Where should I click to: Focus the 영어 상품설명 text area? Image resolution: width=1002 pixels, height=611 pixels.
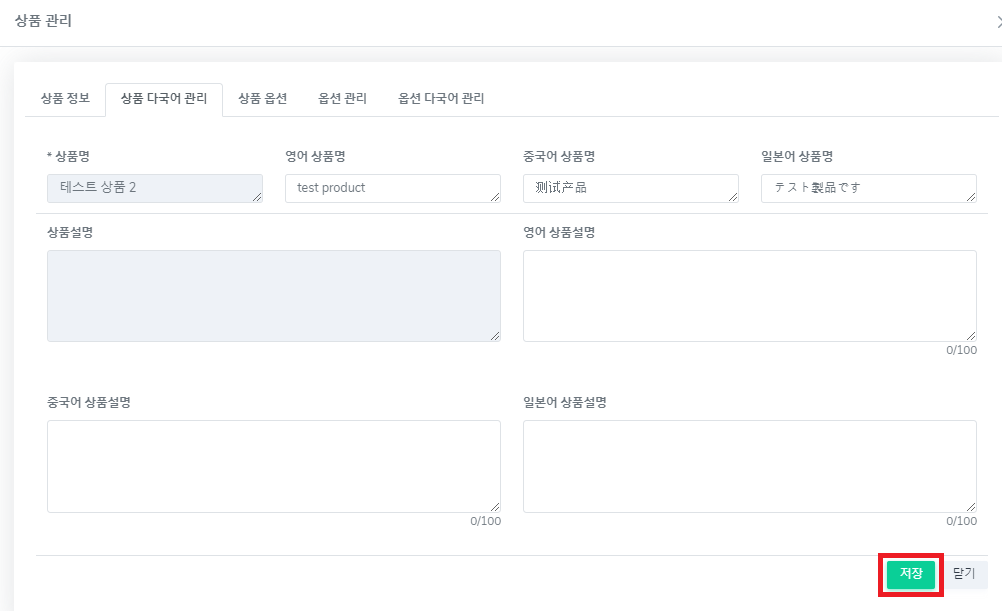point(749,295)
